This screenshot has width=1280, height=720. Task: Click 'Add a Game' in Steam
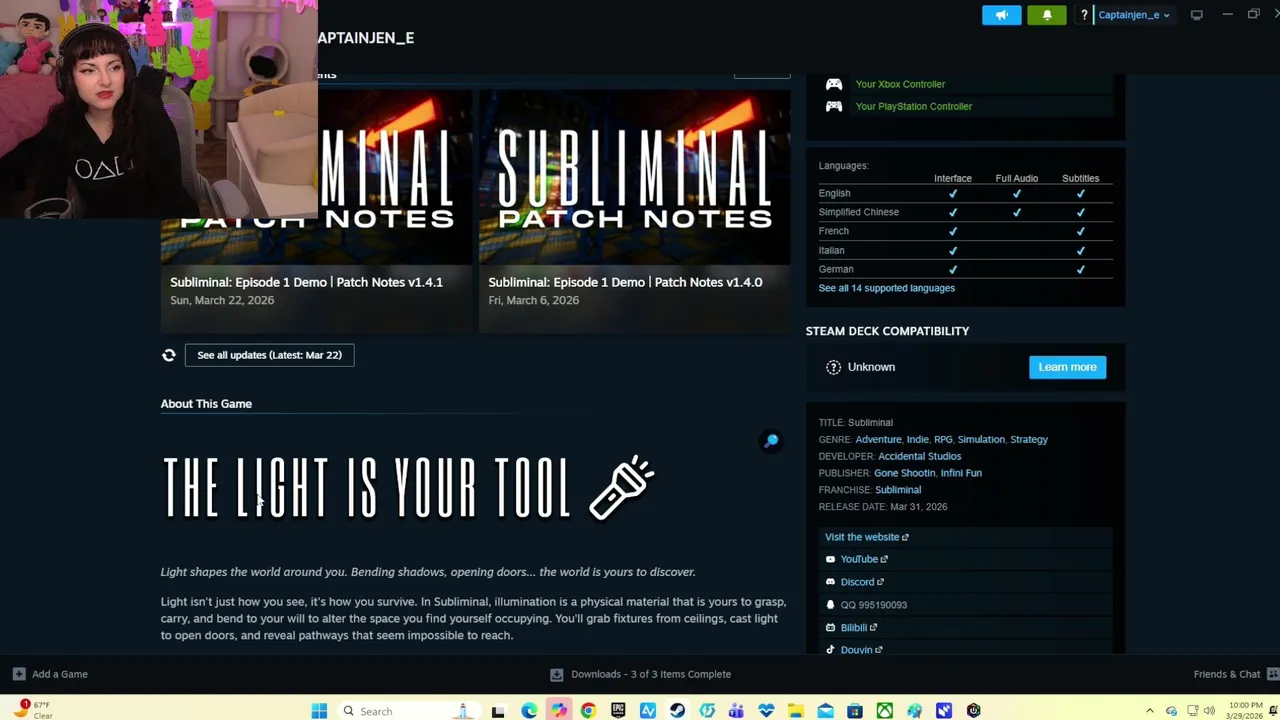coord(50,674)
